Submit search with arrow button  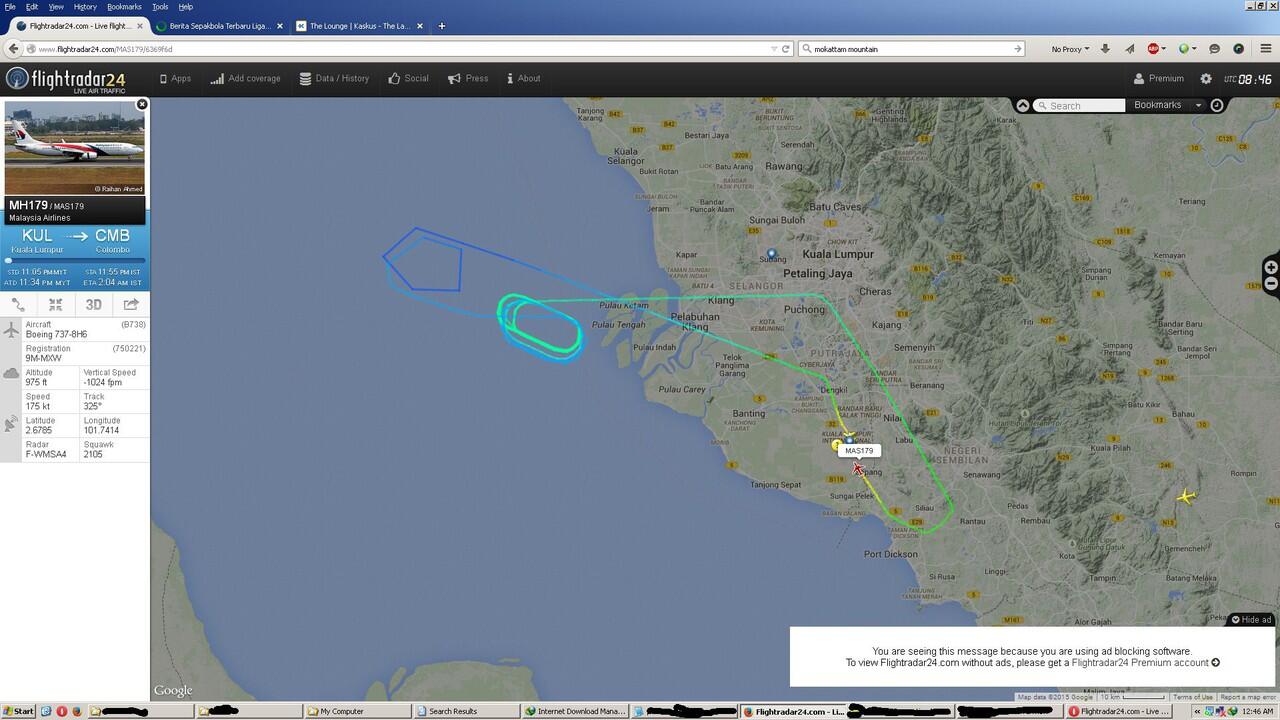1018,49
